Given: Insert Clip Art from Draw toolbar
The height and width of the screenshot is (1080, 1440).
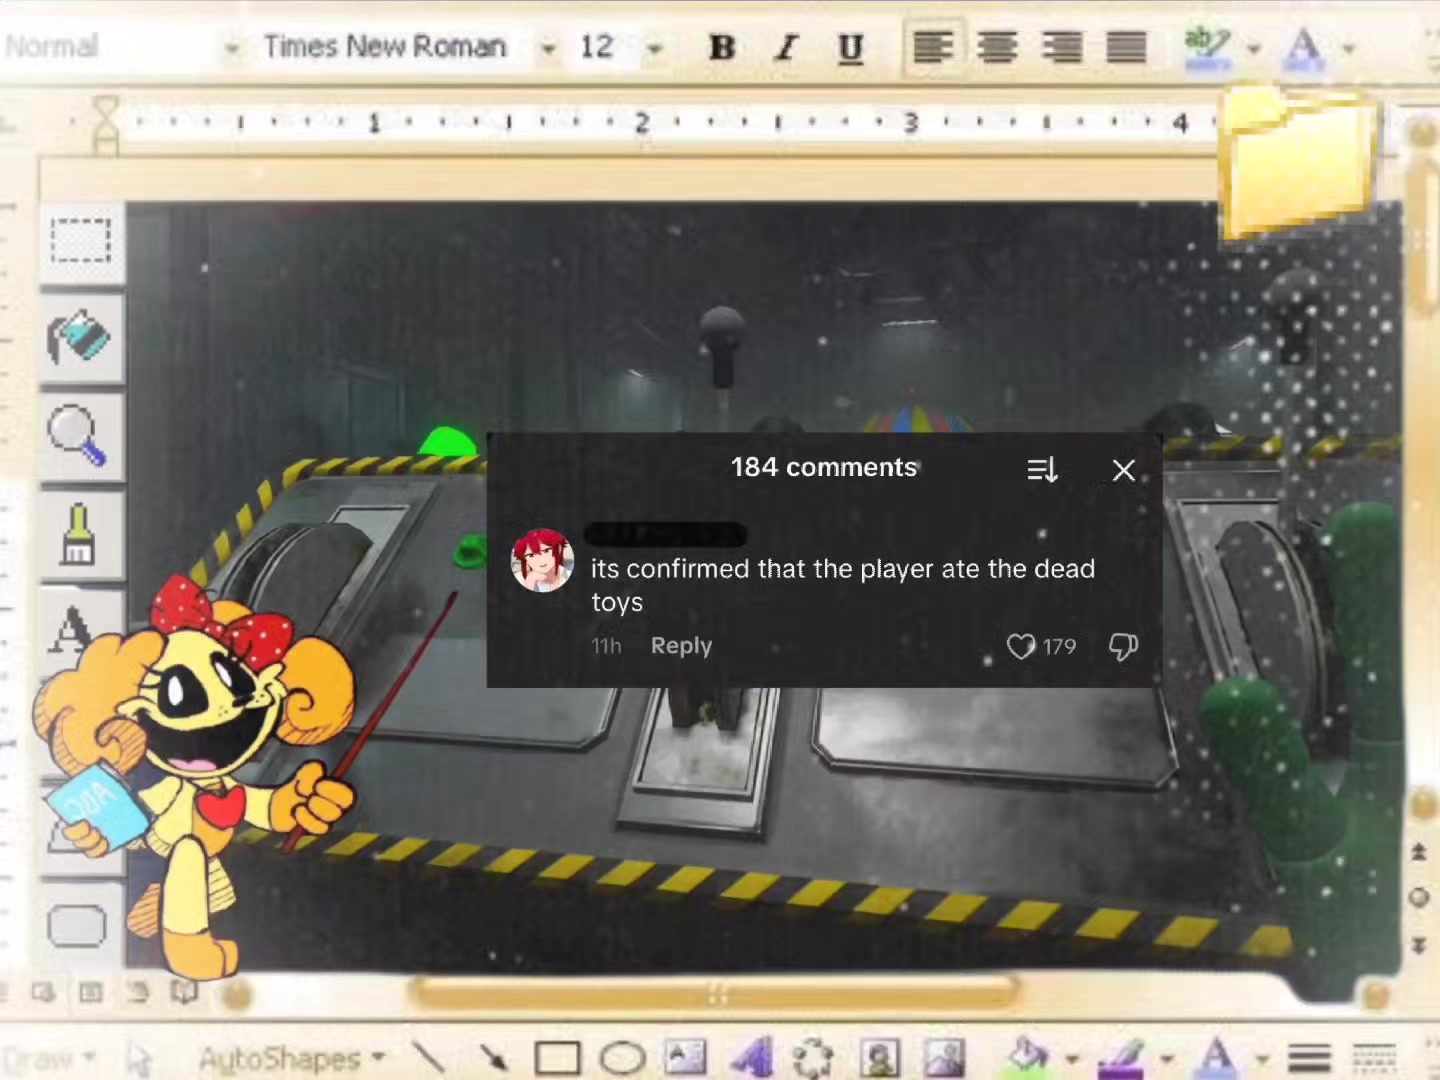Looking at the screenshot, I should coord(880,1058).
